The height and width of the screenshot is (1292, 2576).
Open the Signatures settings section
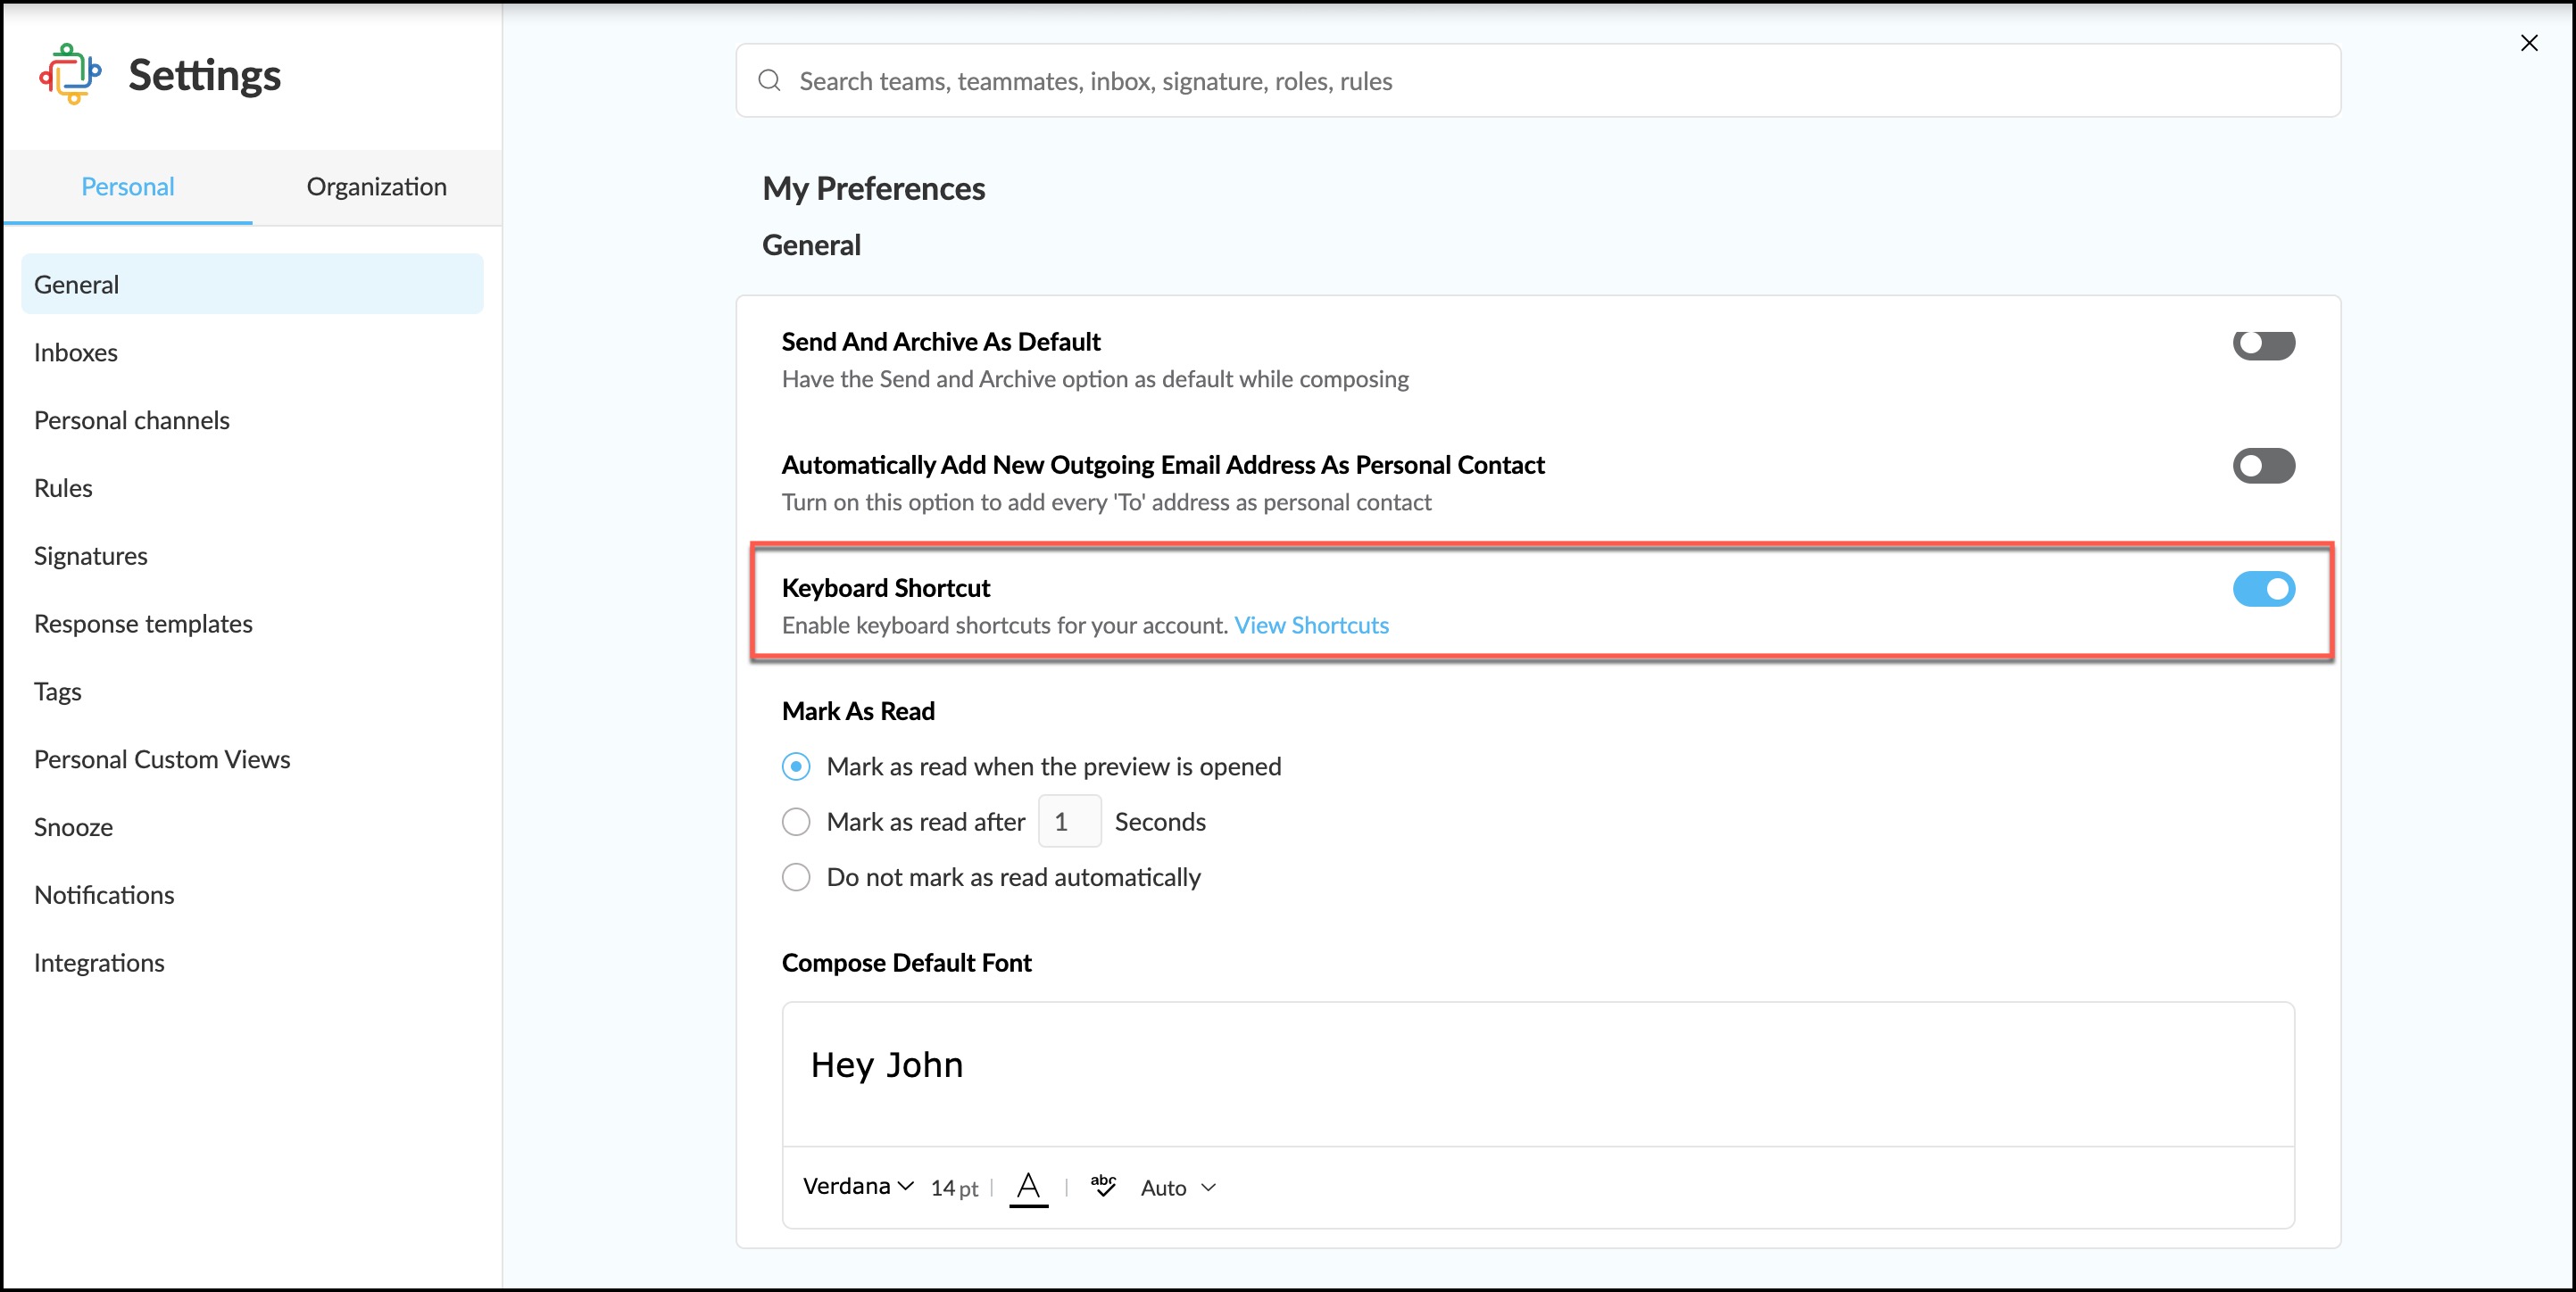point(91,556)
